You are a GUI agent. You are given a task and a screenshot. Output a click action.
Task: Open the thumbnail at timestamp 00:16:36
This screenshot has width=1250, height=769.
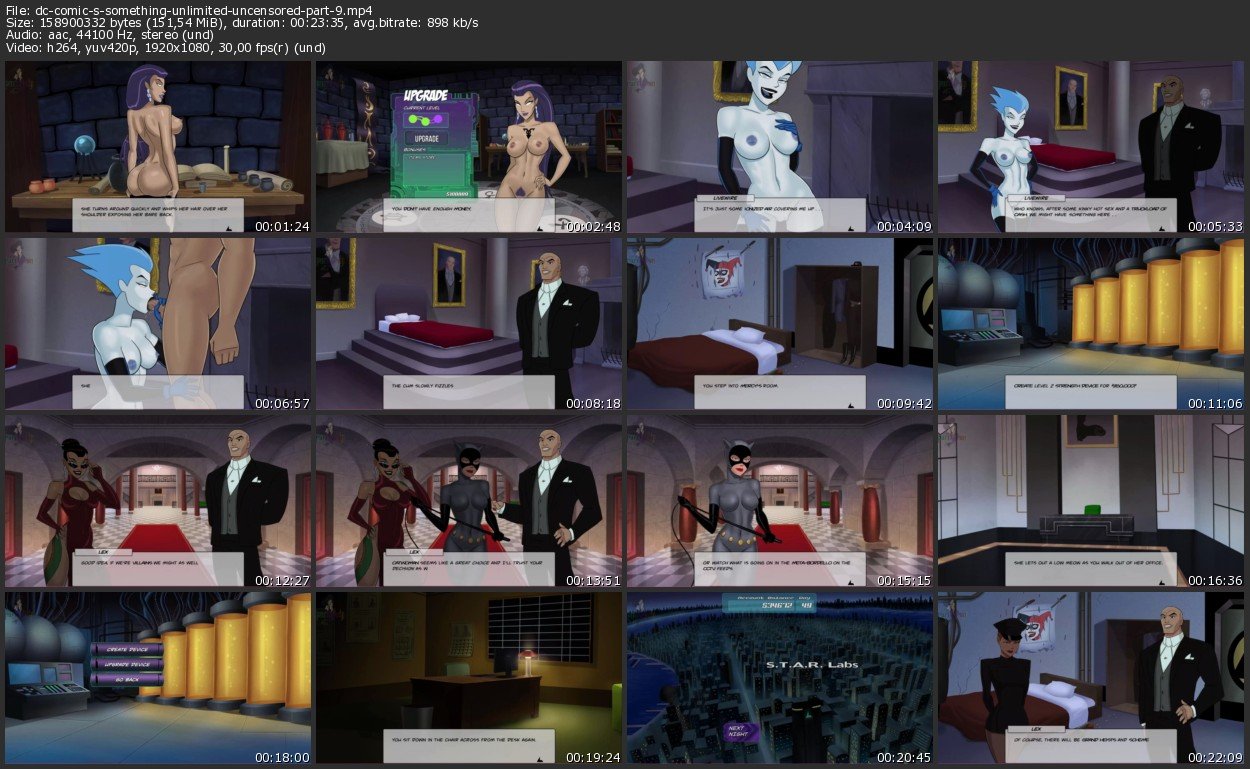1091,501
